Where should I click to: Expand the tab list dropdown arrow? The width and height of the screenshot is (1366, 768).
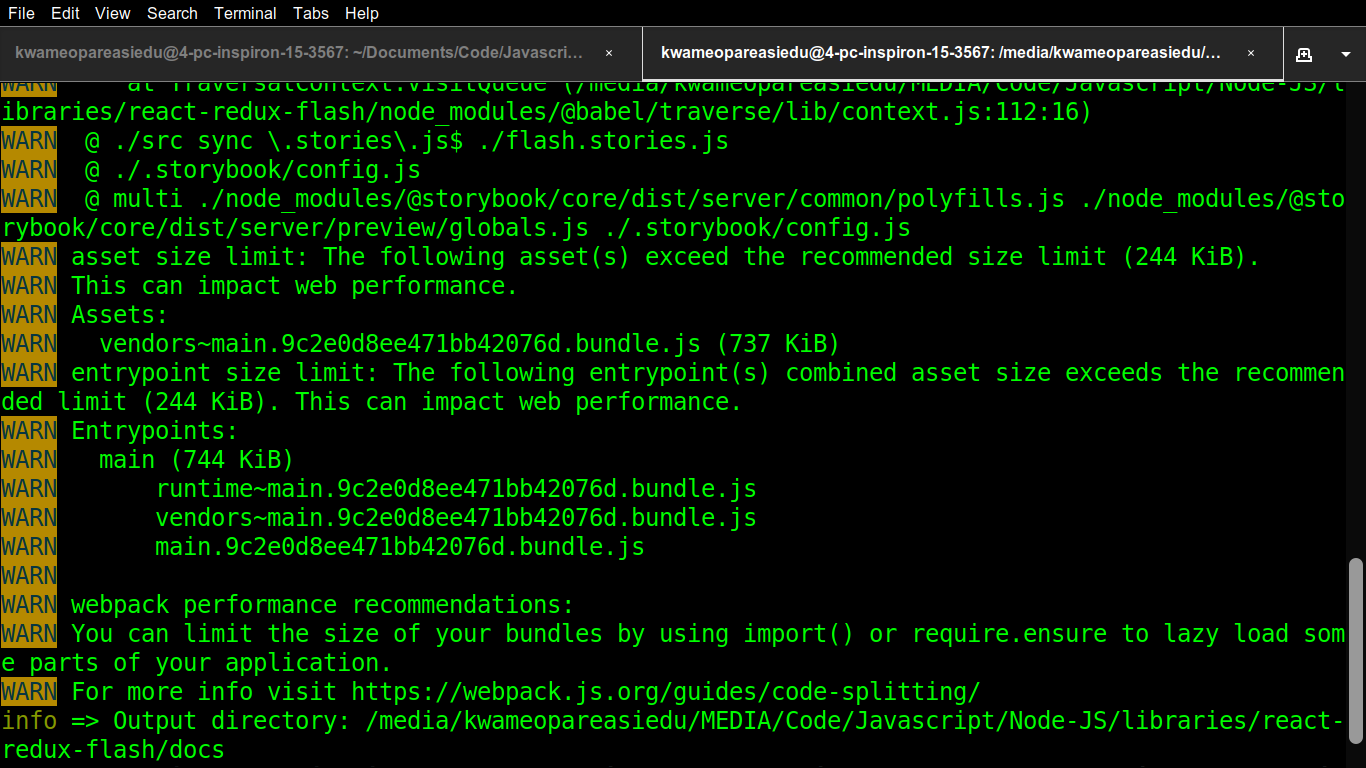pyautogui.click(x=1345, y=54)
